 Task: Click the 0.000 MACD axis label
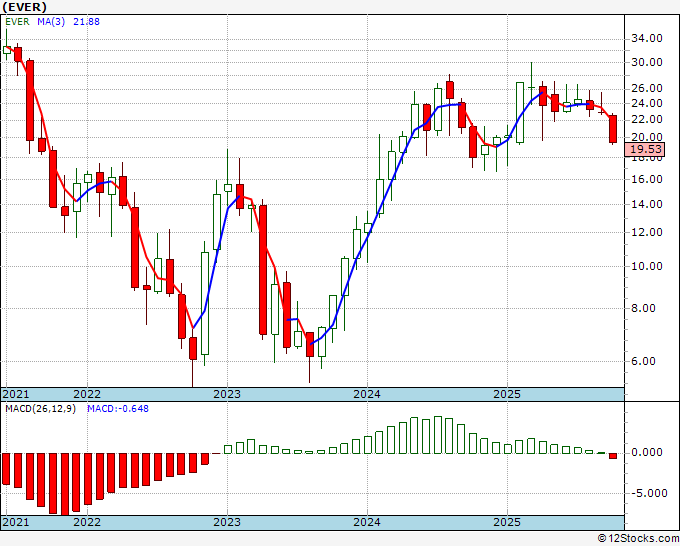click(x=647, y=452)
